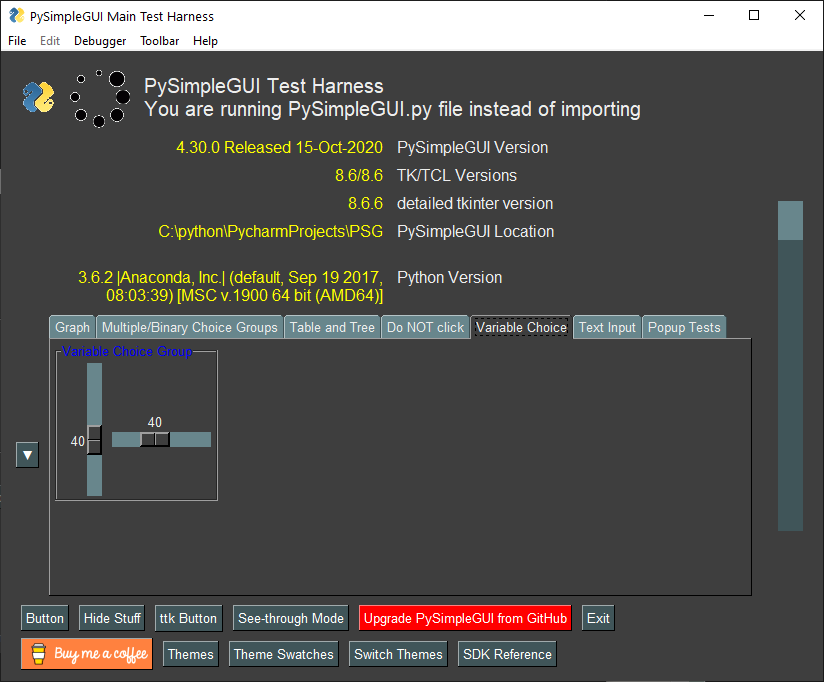Click the ttk Button
This screenshot has width=824, height=682.
(x=188, y=618)
